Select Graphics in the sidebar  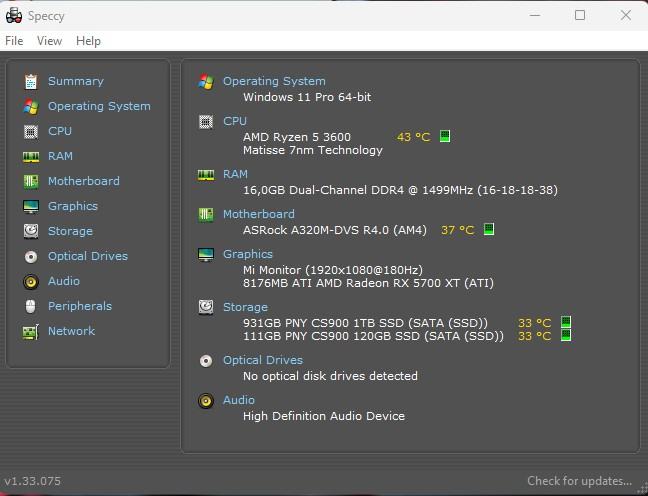coord(73,206)
